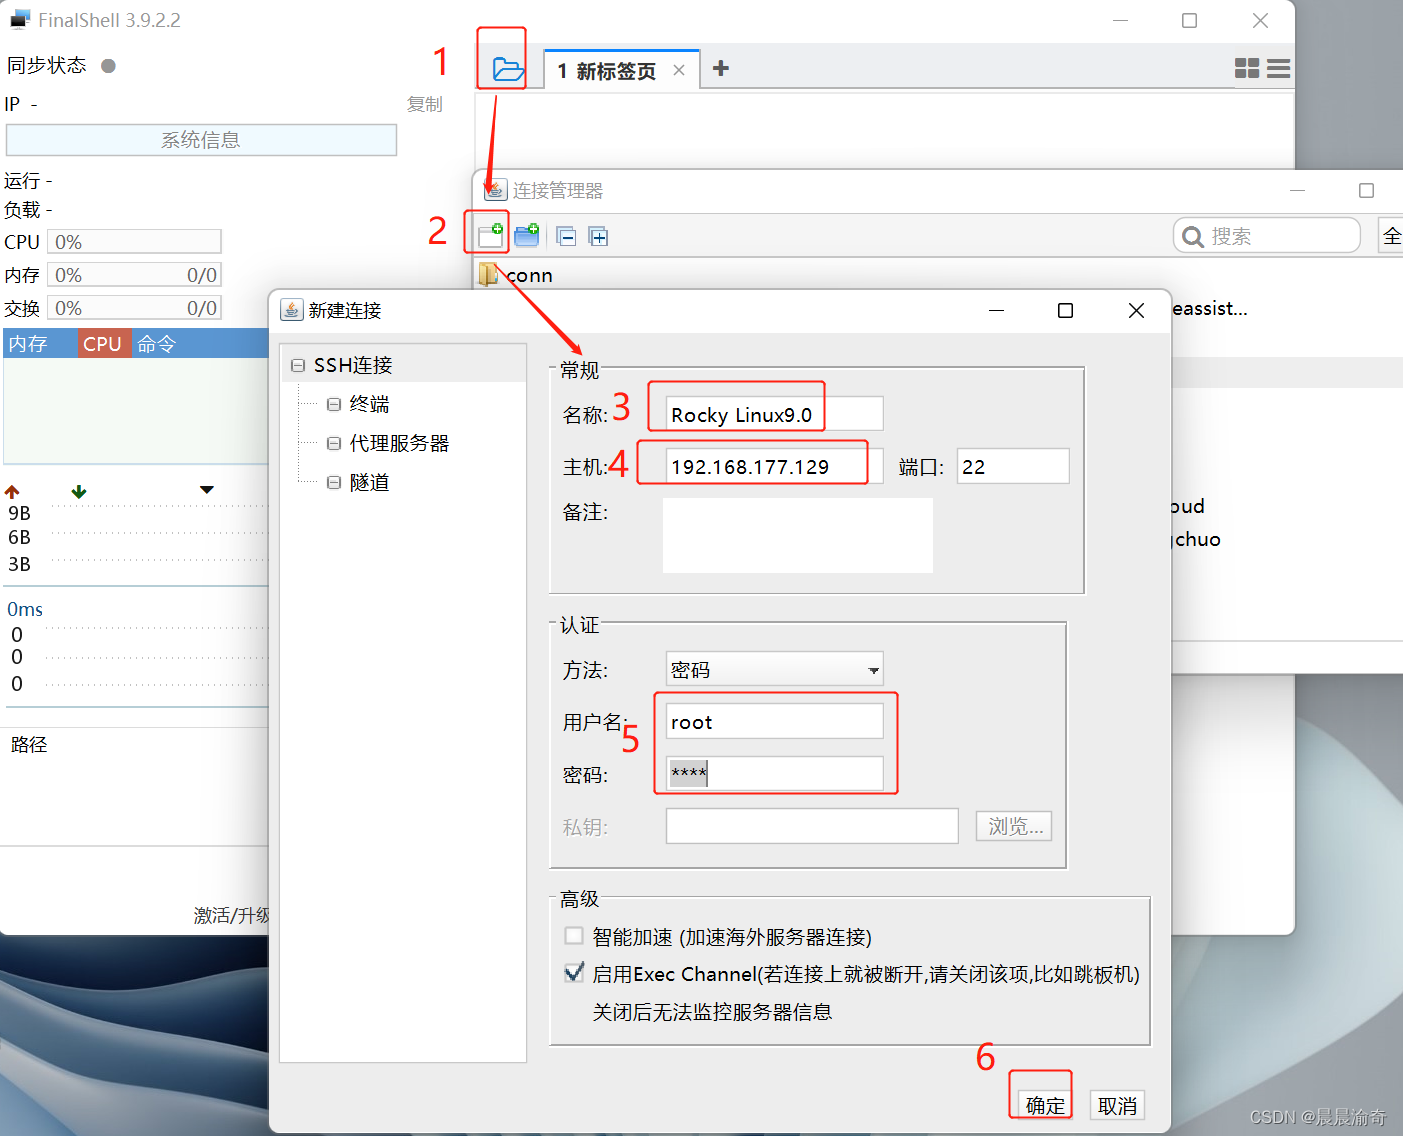Click the sync status indicator dot
The image size is (1403, 1136).
(x=109, y=66)
